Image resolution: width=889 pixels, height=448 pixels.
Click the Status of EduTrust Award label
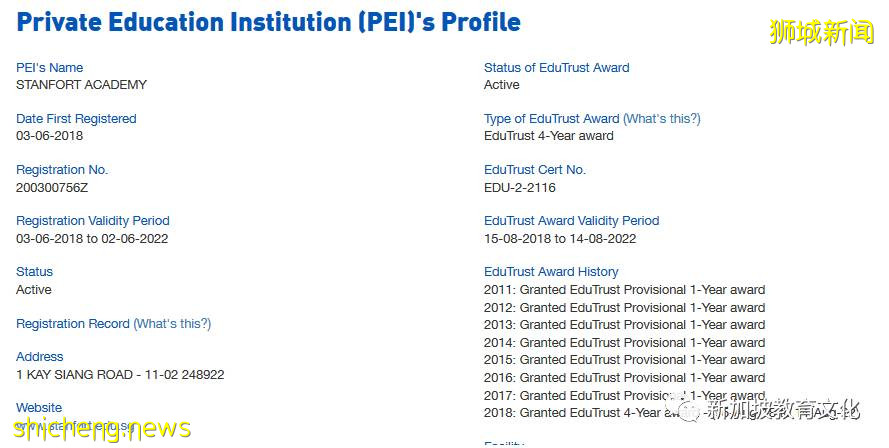[557, 68]
